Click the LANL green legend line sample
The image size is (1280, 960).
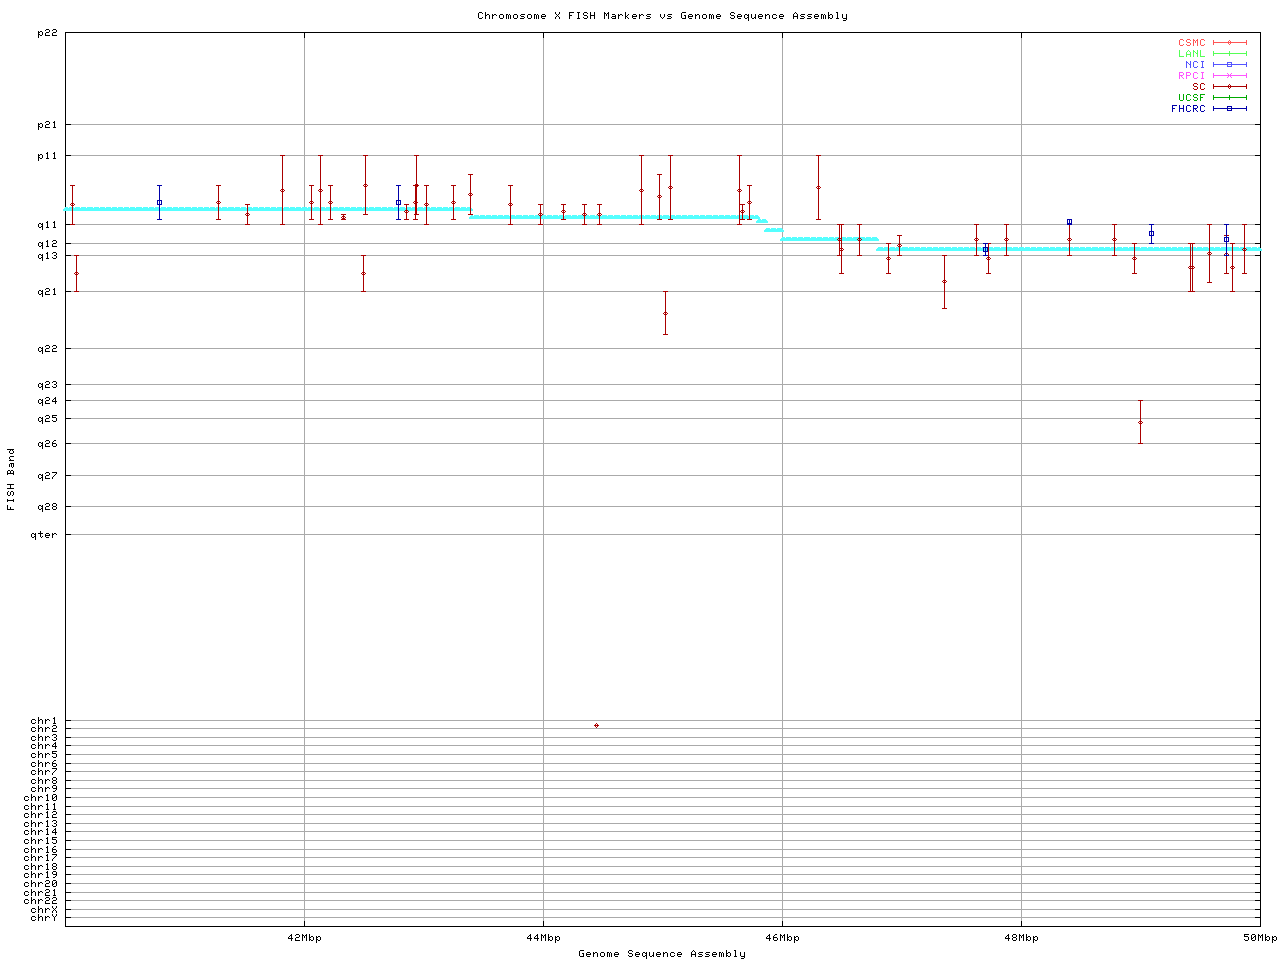1229,54
